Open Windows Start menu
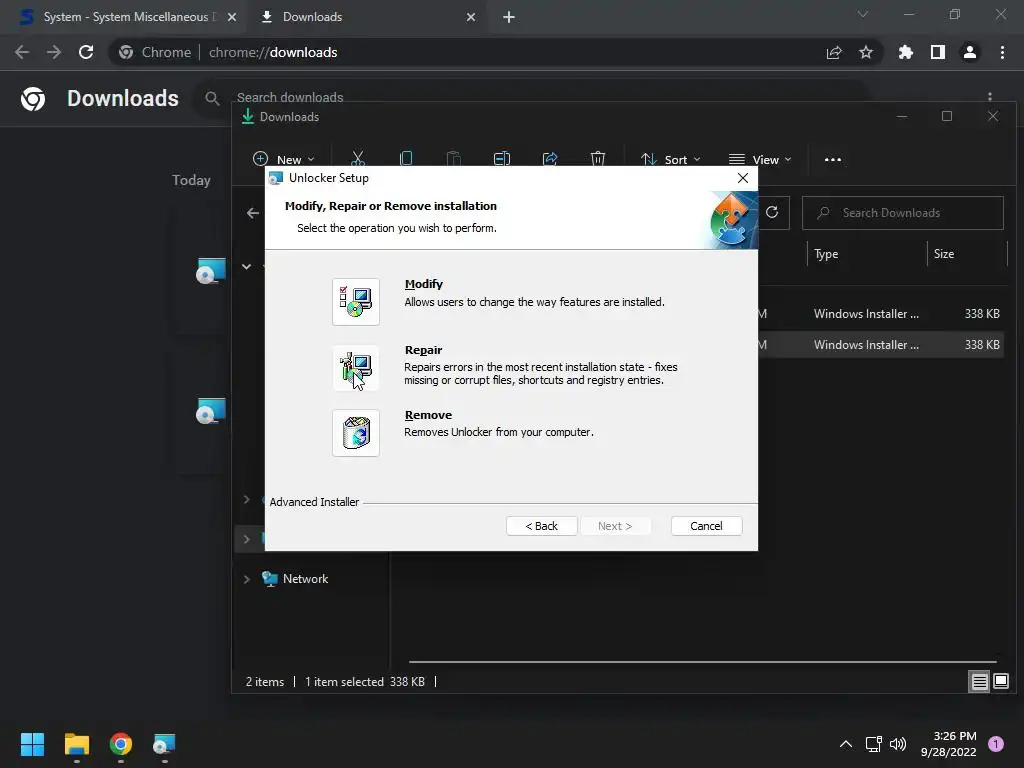1024x768 pixels. click(32, 744)
